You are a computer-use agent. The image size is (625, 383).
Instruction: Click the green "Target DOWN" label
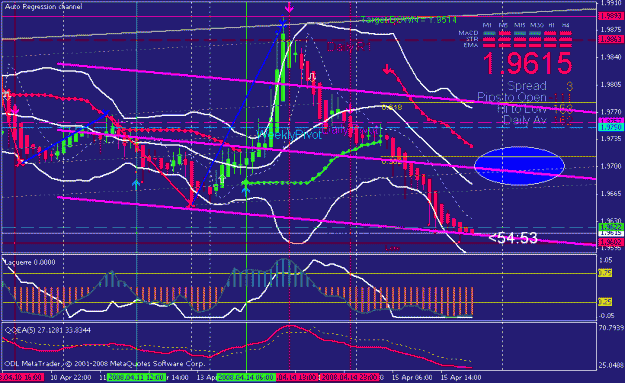409,20
